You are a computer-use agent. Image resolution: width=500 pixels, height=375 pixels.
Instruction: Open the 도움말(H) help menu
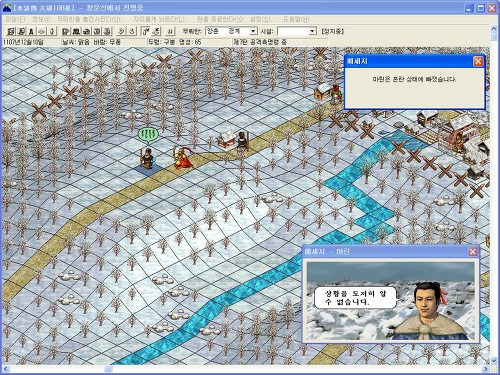296,19
